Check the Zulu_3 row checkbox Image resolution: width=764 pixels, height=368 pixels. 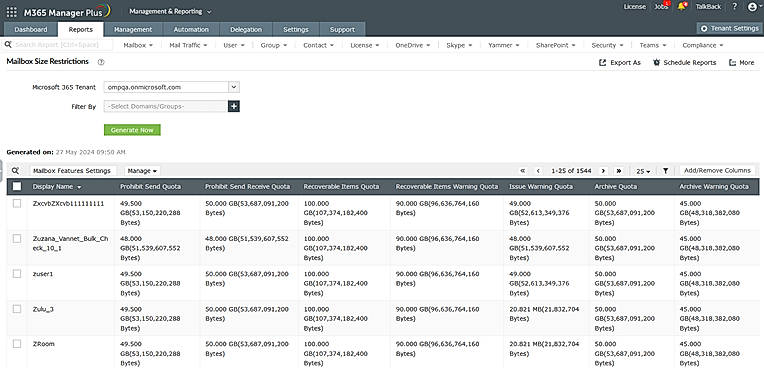[x=17, y=309]
